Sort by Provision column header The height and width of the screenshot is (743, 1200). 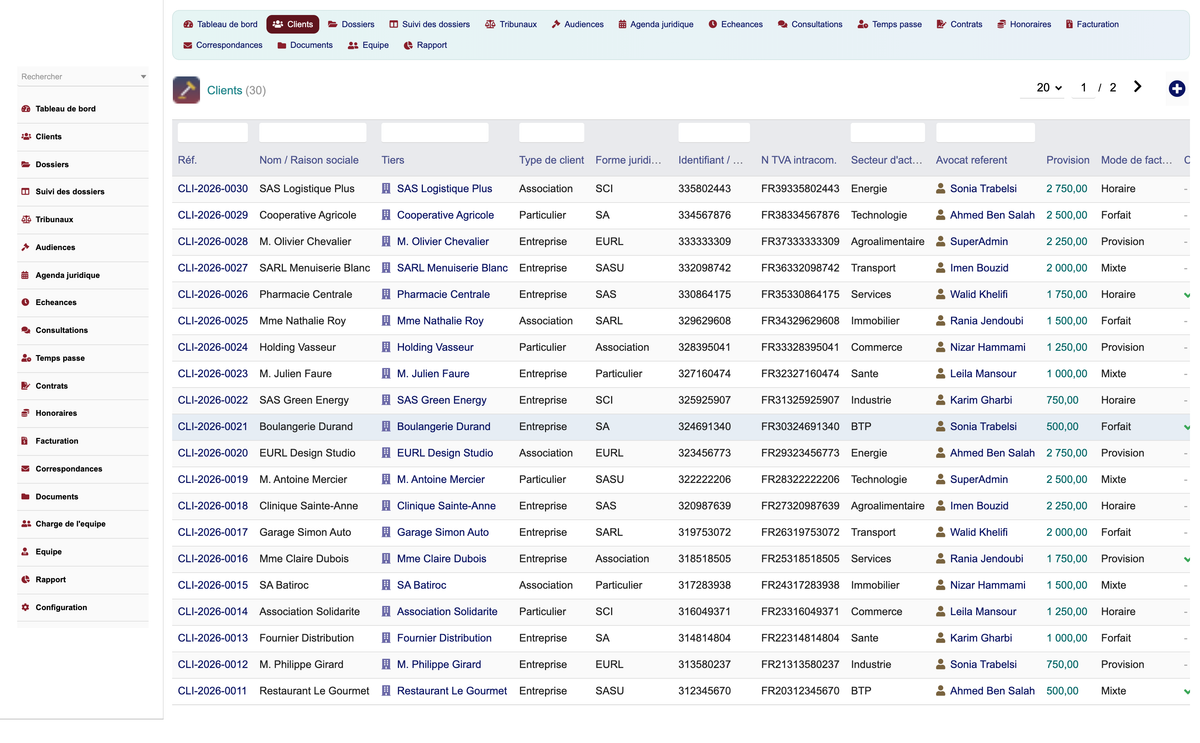tap(1068, 160)
